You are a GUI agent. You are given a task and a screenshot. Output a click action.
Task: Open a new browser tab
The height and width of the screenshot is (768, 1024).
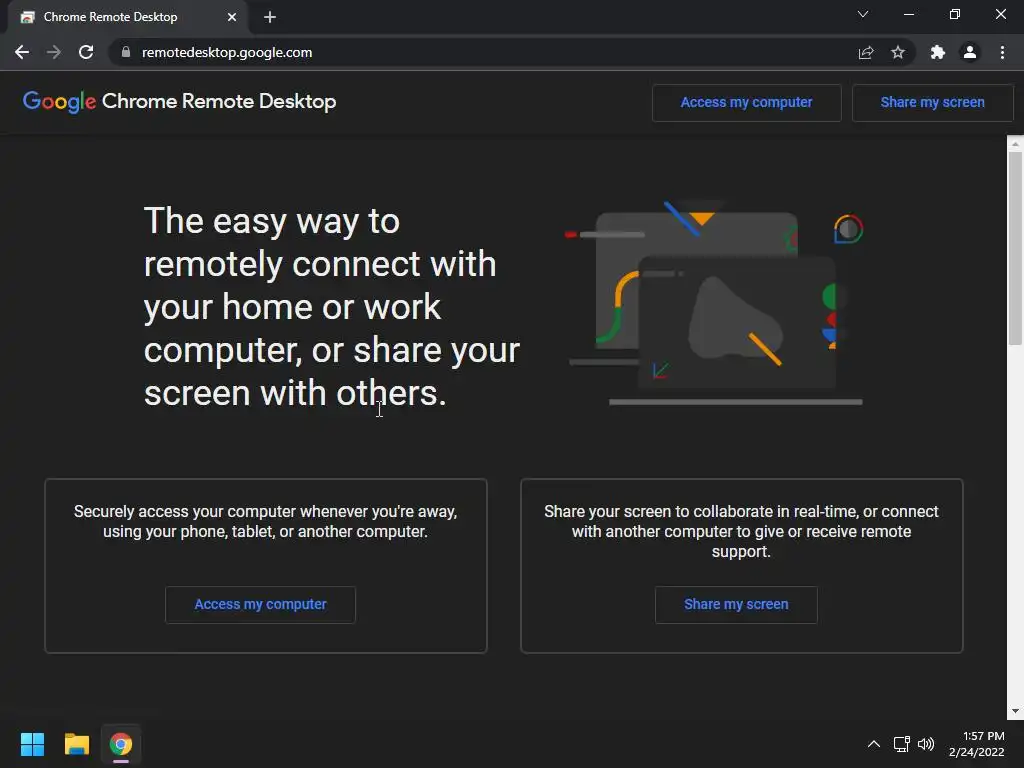pyautogui.click(x=270, y=17)
